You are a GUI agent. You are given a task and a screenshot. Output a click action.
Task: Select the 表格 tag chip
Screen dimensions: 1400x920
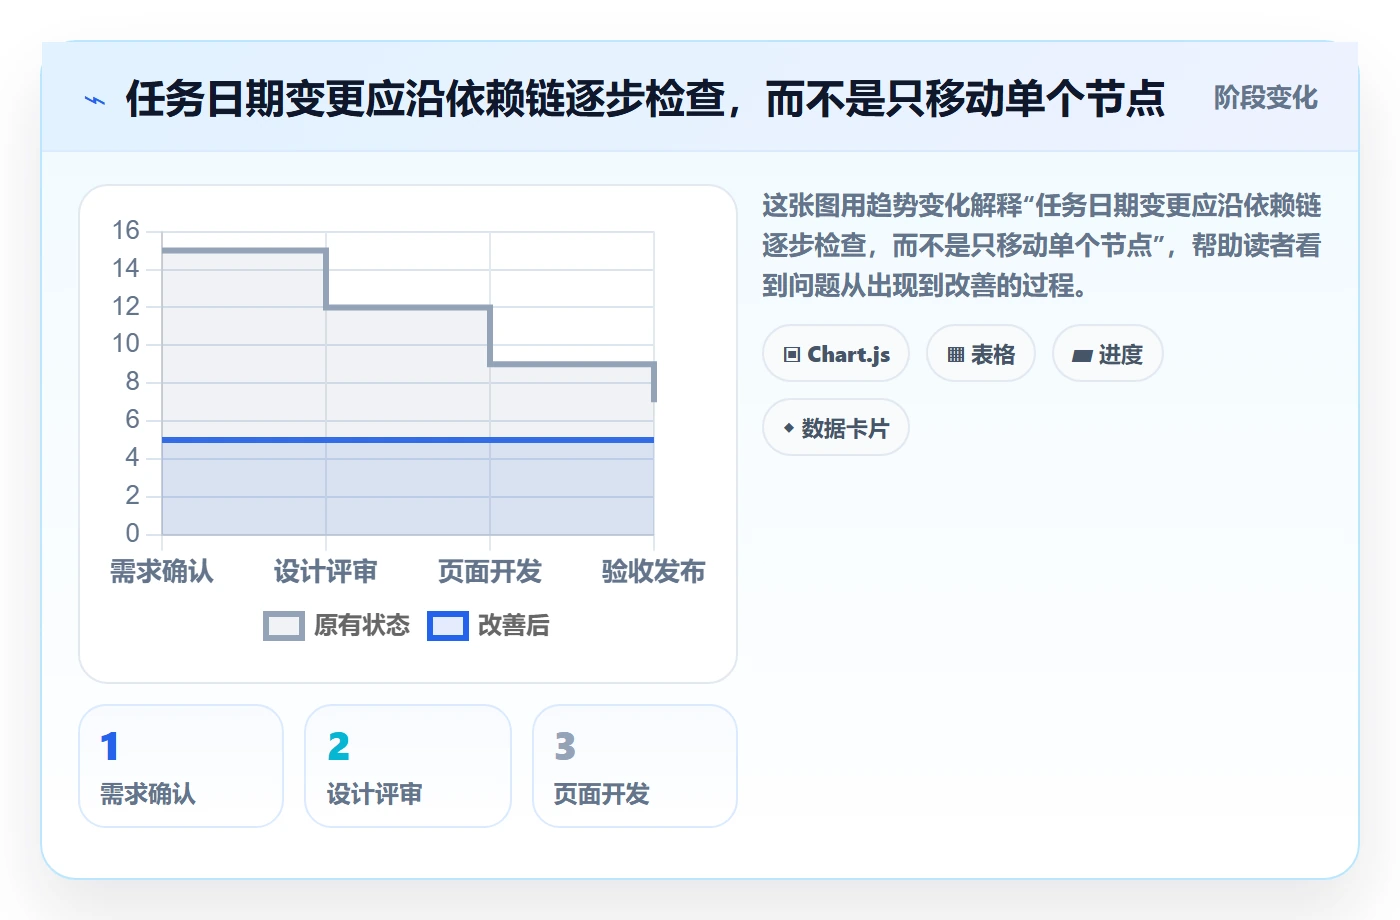(x=981, y=354)
